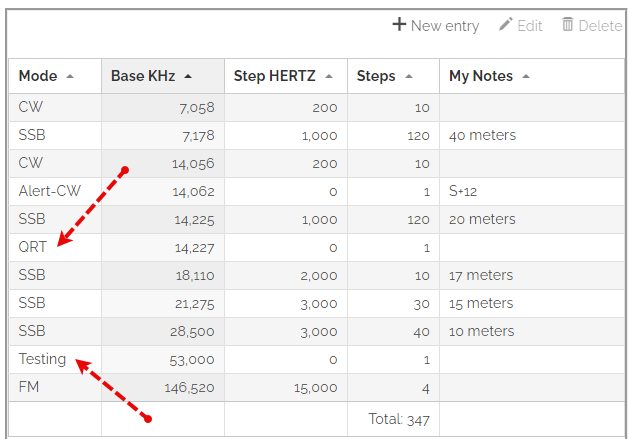Click the My Notes column header
The image size is (629, 439).
(481, 76)
